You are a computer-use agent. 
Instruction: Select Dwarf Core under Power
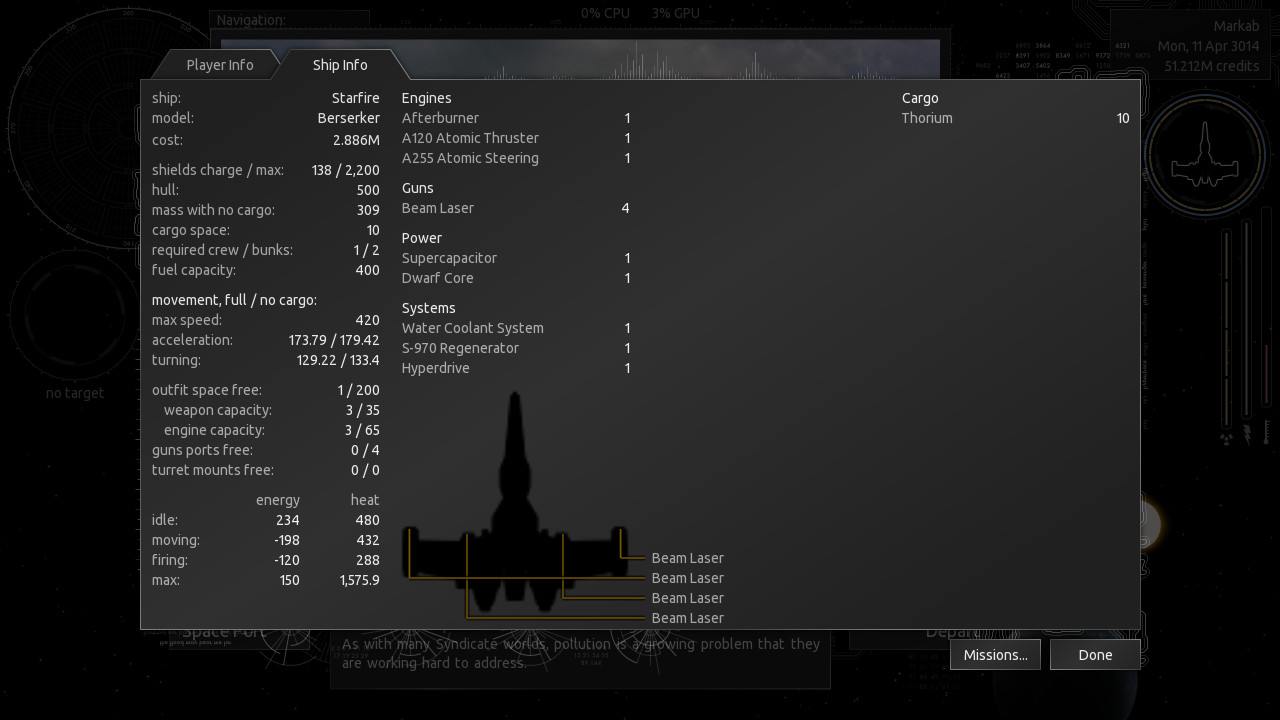[x=437, y=278]
